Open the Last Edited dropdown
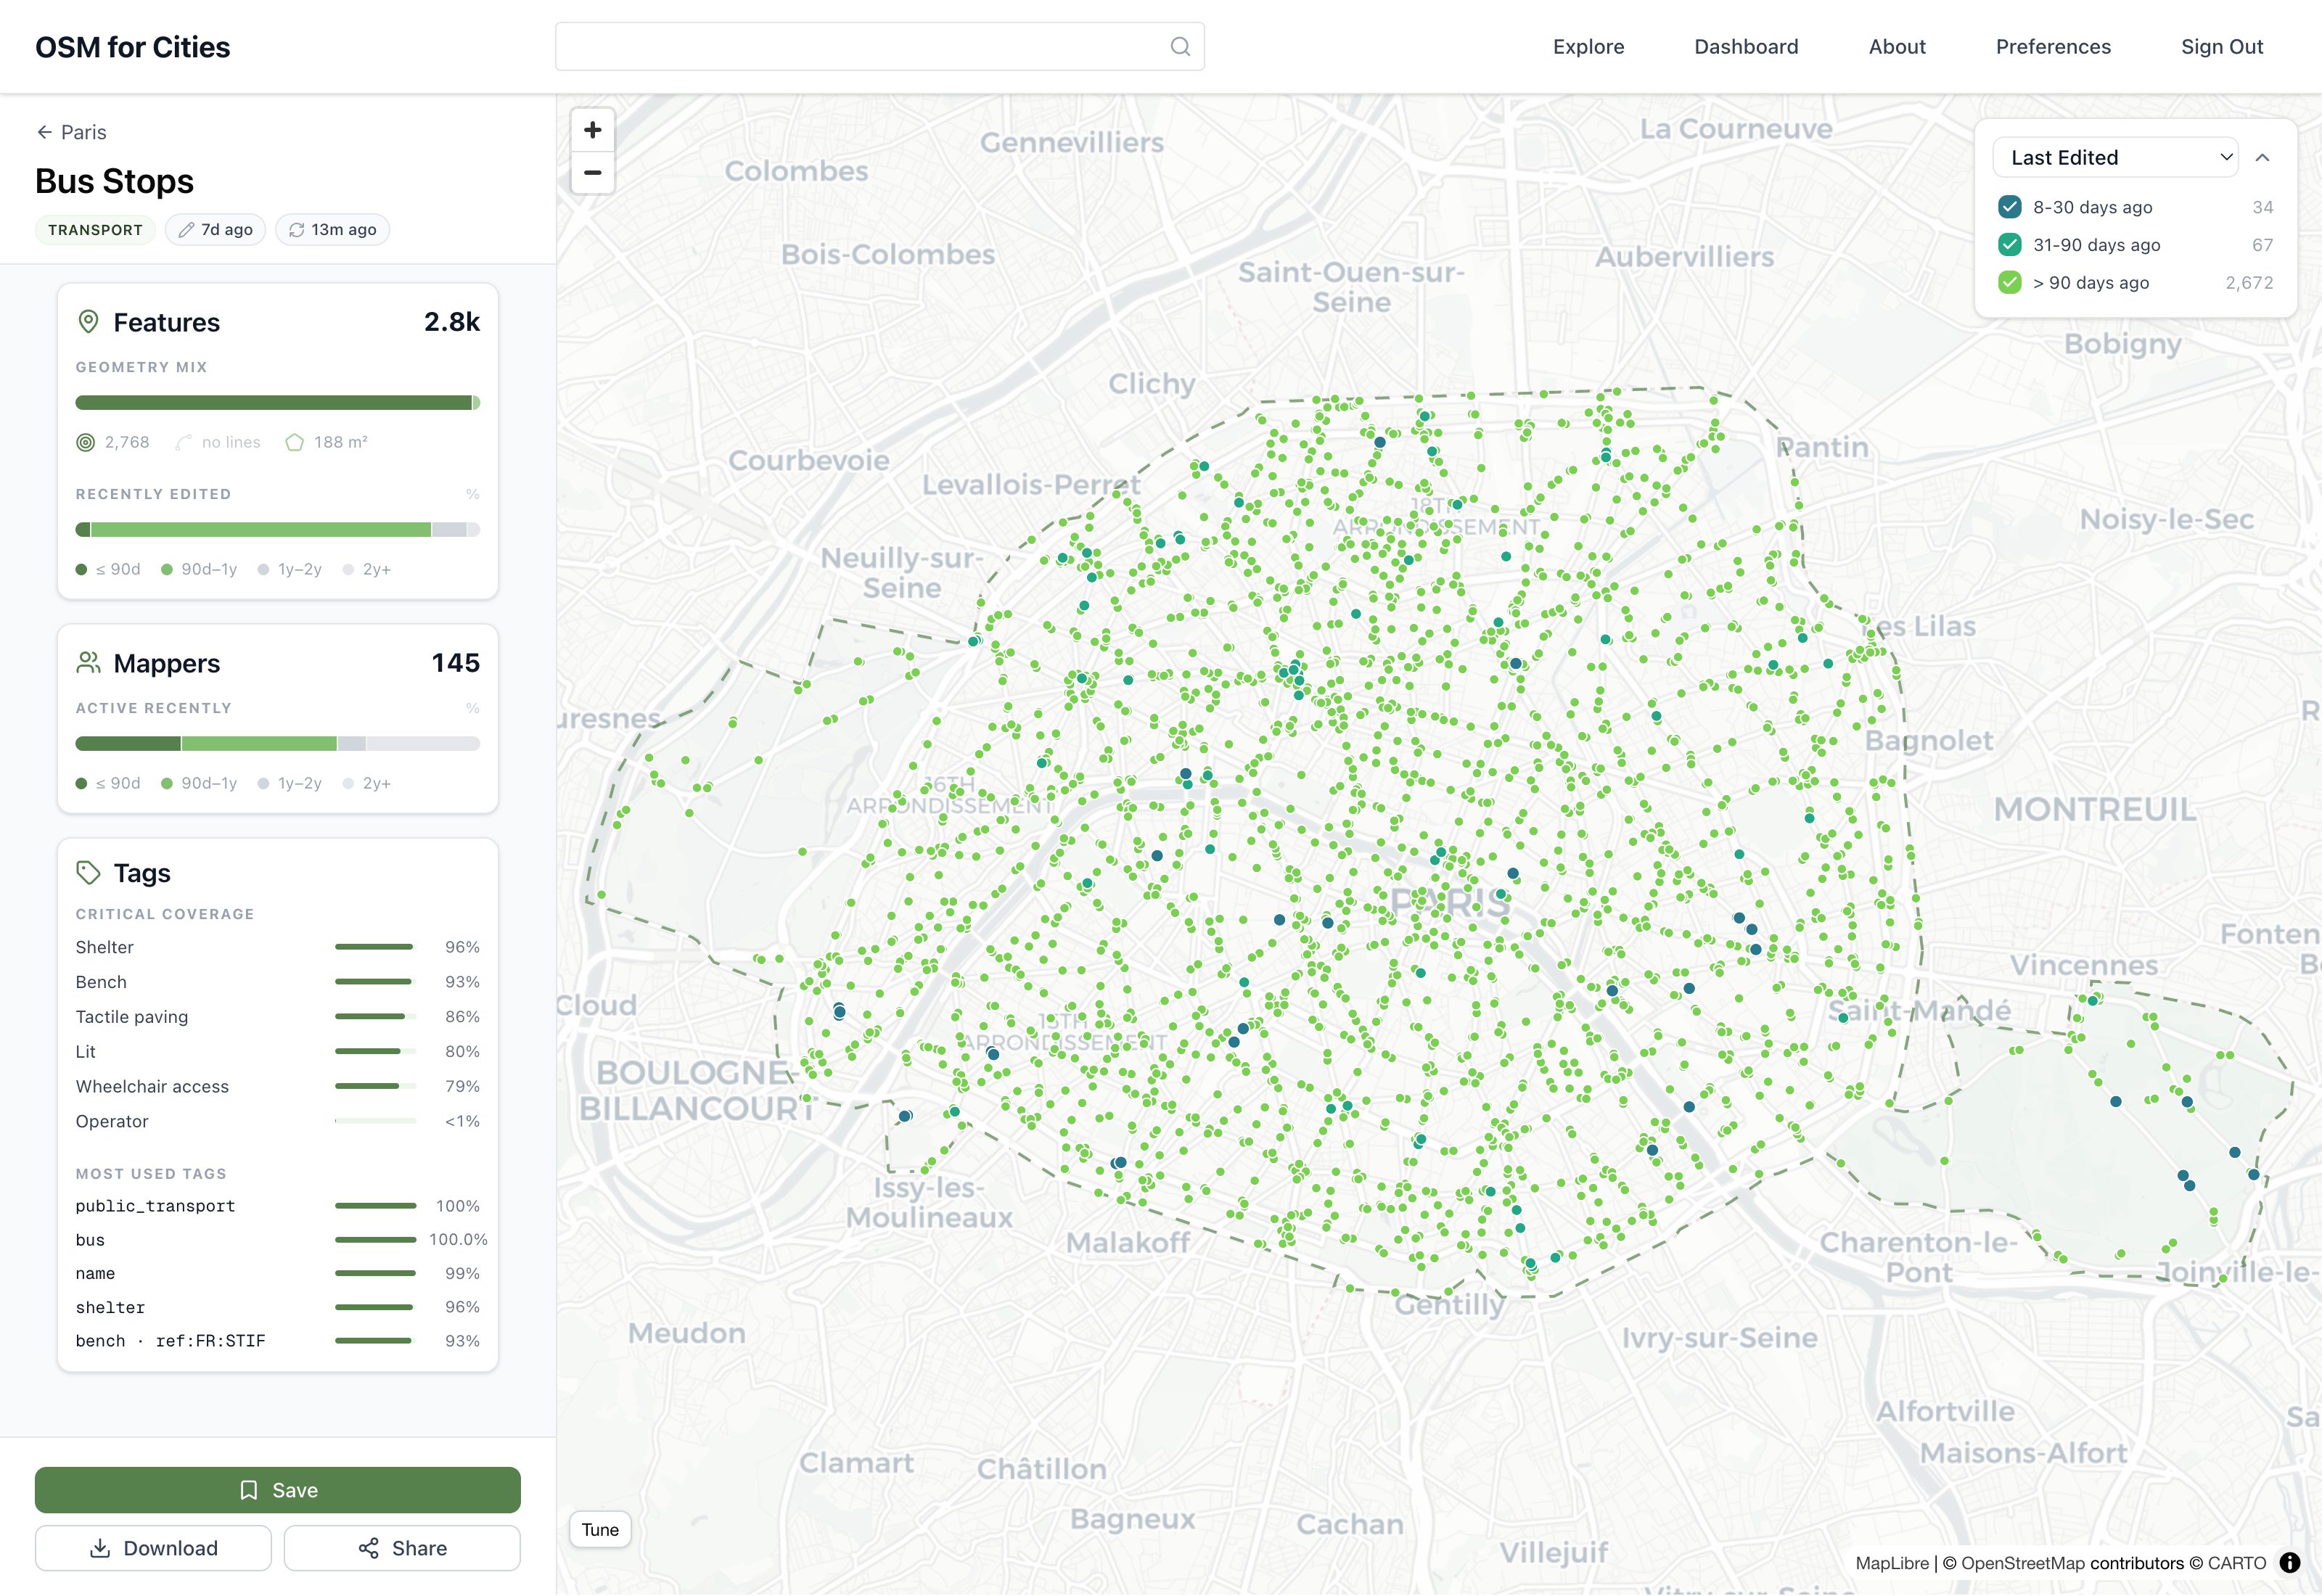The image size is (2322, 1596). pyautogui.click(x=2115, y=157)
